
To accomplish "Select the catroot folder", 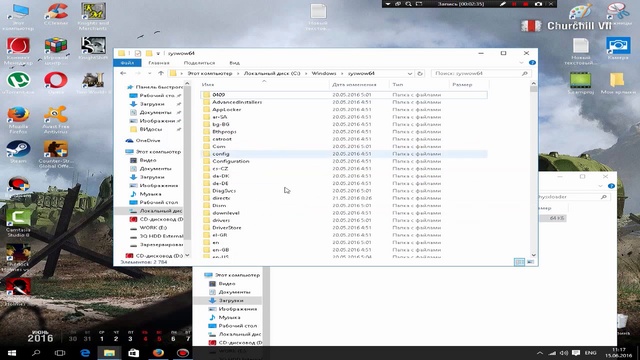I will pos(222,139).
